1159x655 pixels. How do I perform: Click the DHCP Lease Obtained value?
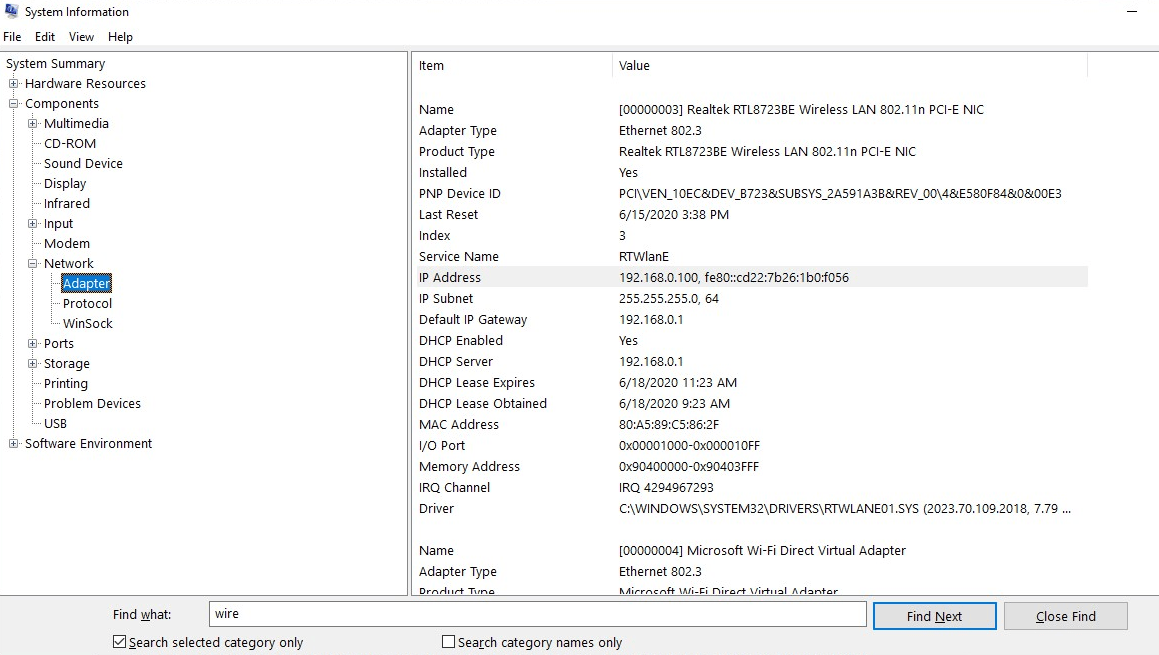[674, 404]
